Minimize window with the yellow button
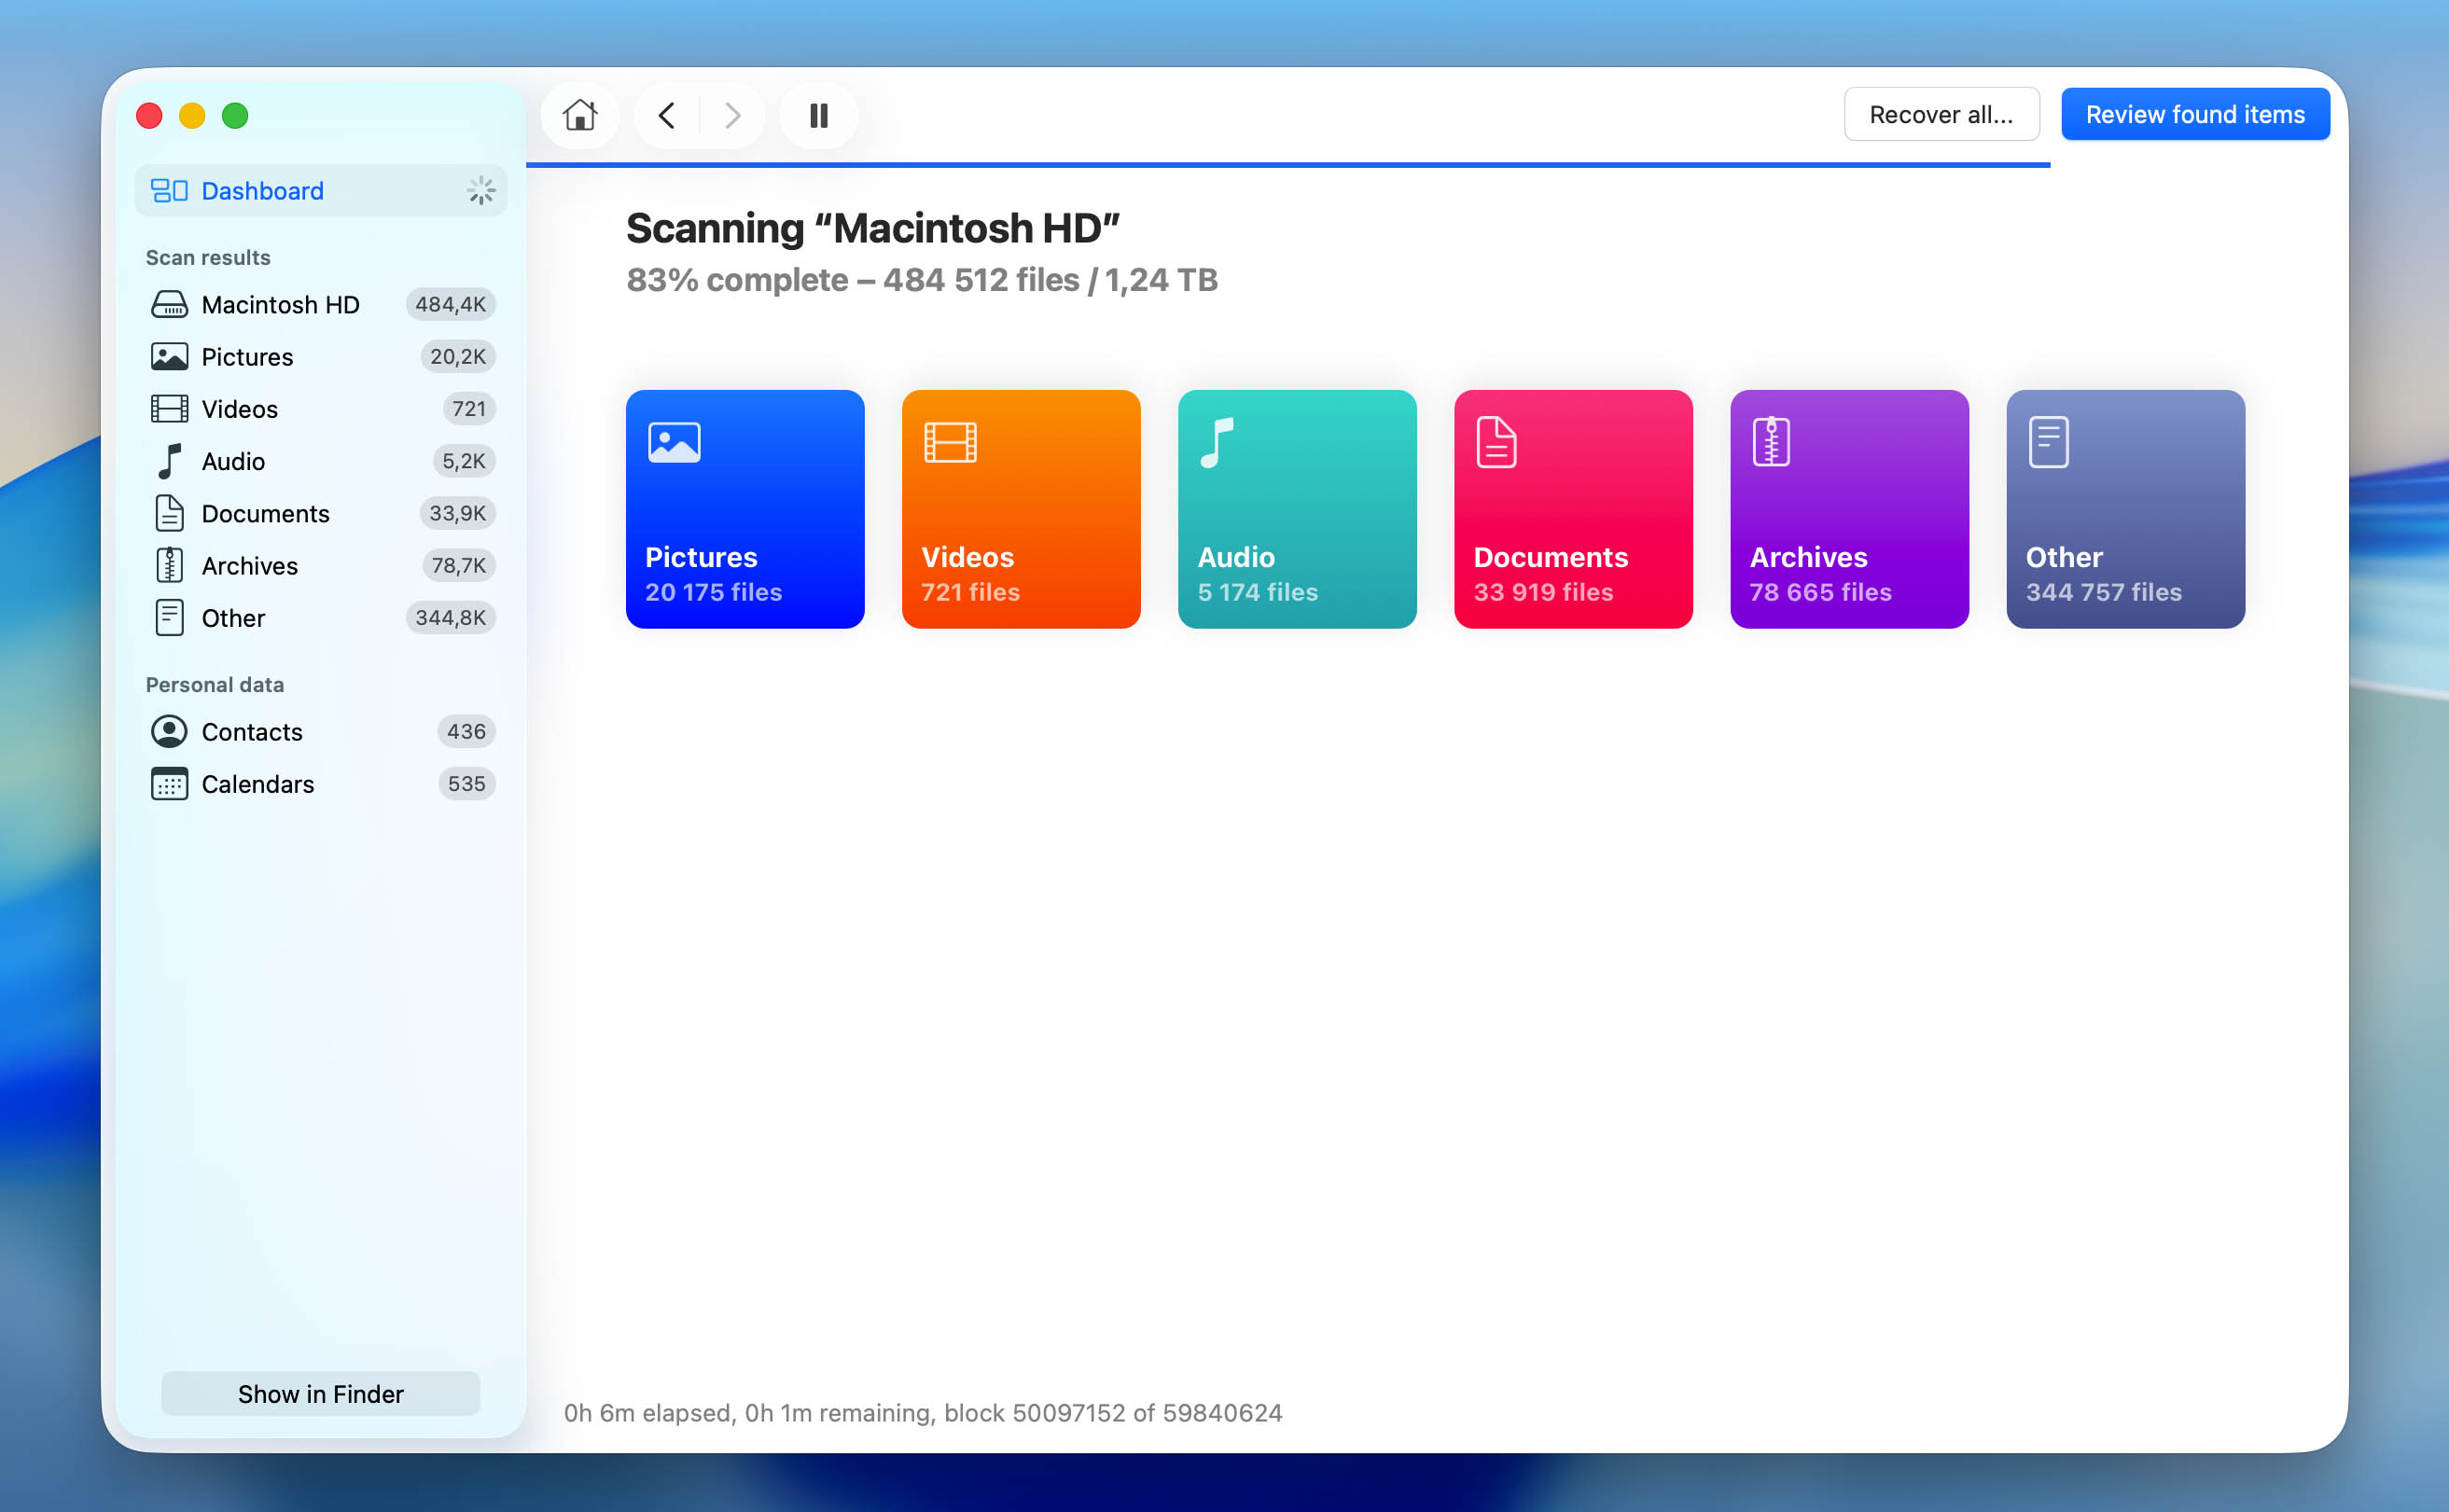Viewport: 2449px width, 1512px height. (192, 116)
